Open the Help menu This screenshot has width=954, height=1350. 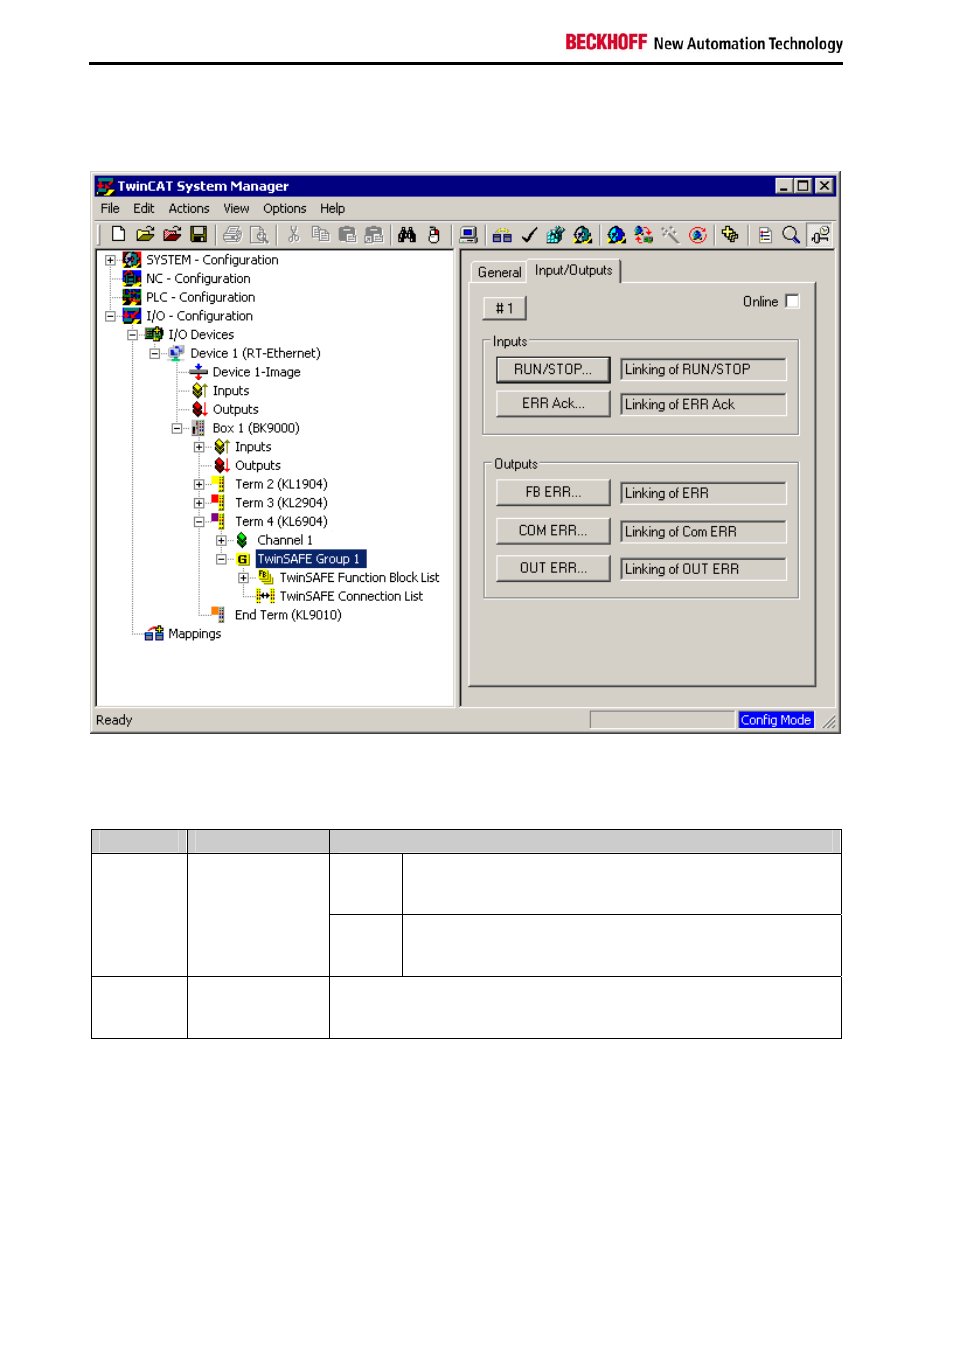click(x=333, y=208)
